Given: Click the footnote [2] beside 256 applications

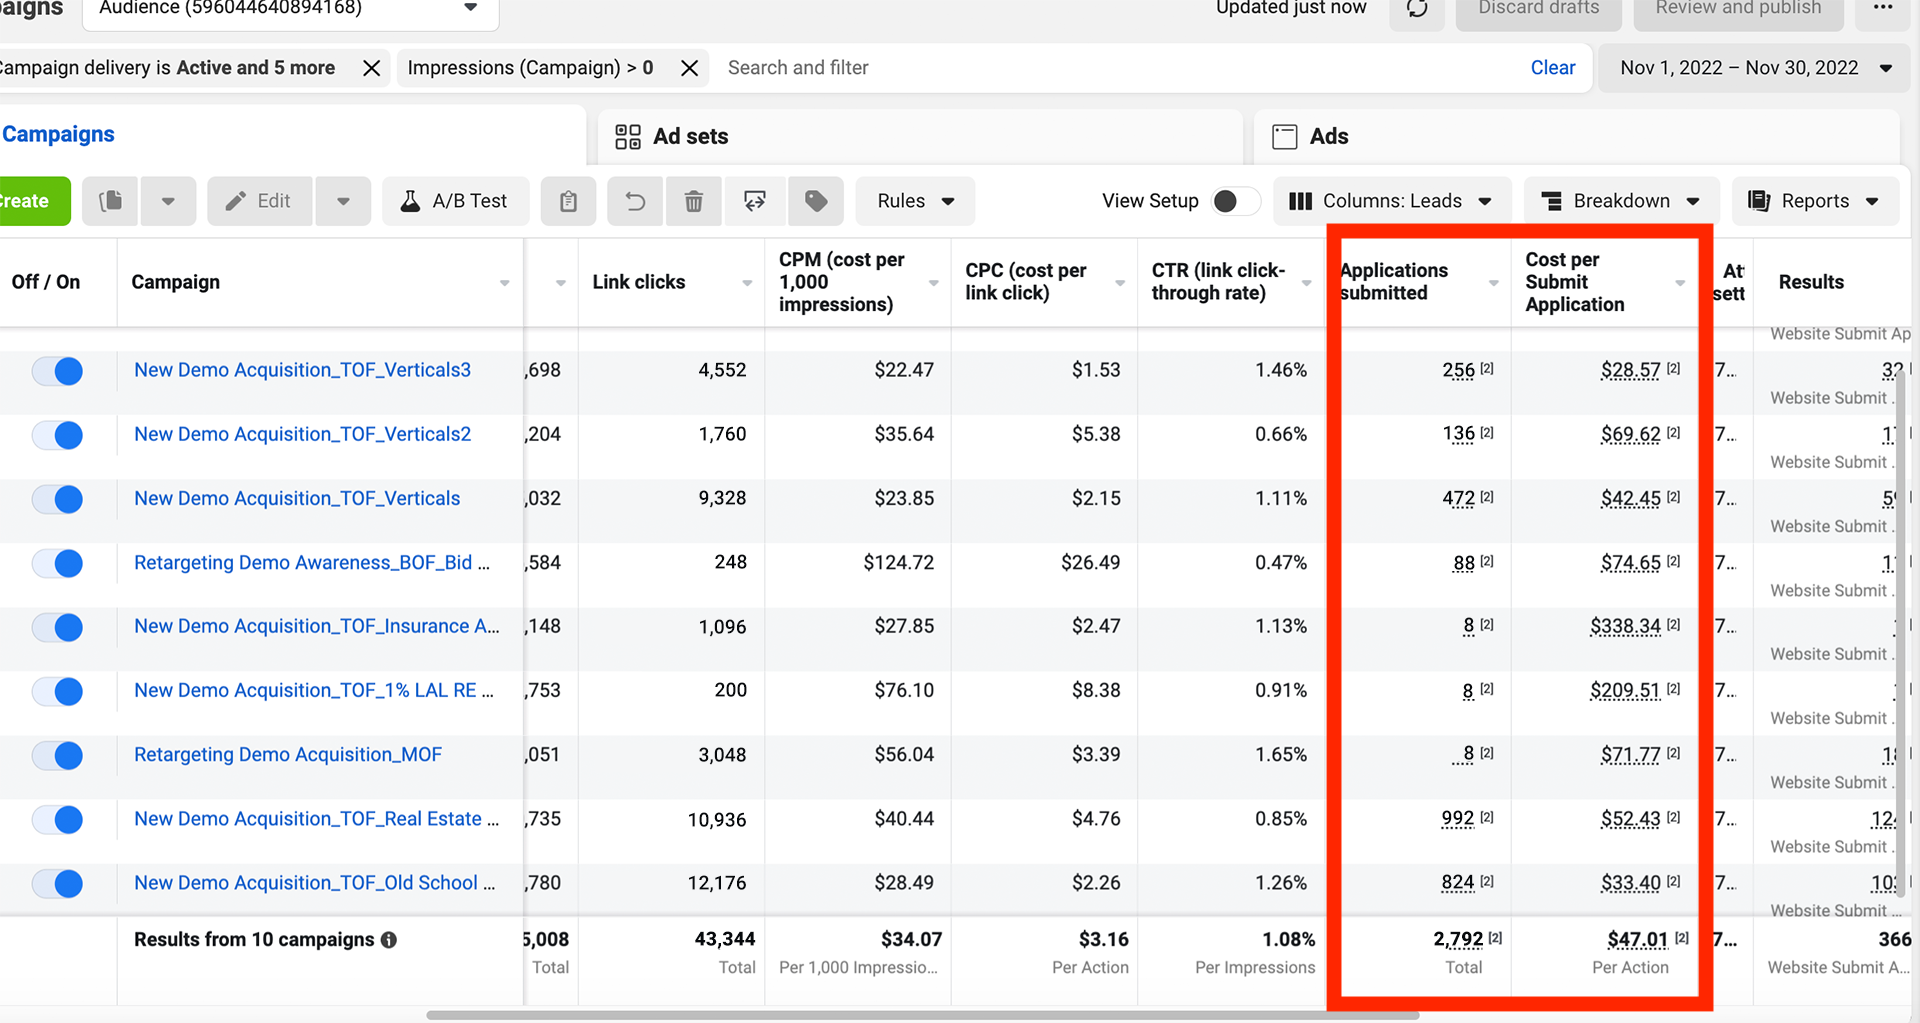Looking at the screenshot, I should [x=1487, y=368].
